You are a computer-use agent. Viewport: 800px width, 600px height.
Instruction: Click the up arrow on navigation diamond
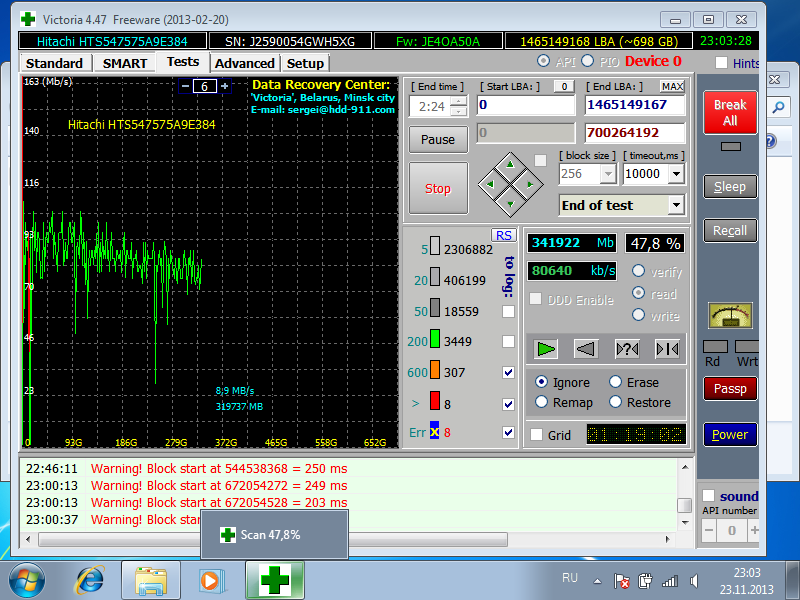pyautogui.click(x=510, y=165)
